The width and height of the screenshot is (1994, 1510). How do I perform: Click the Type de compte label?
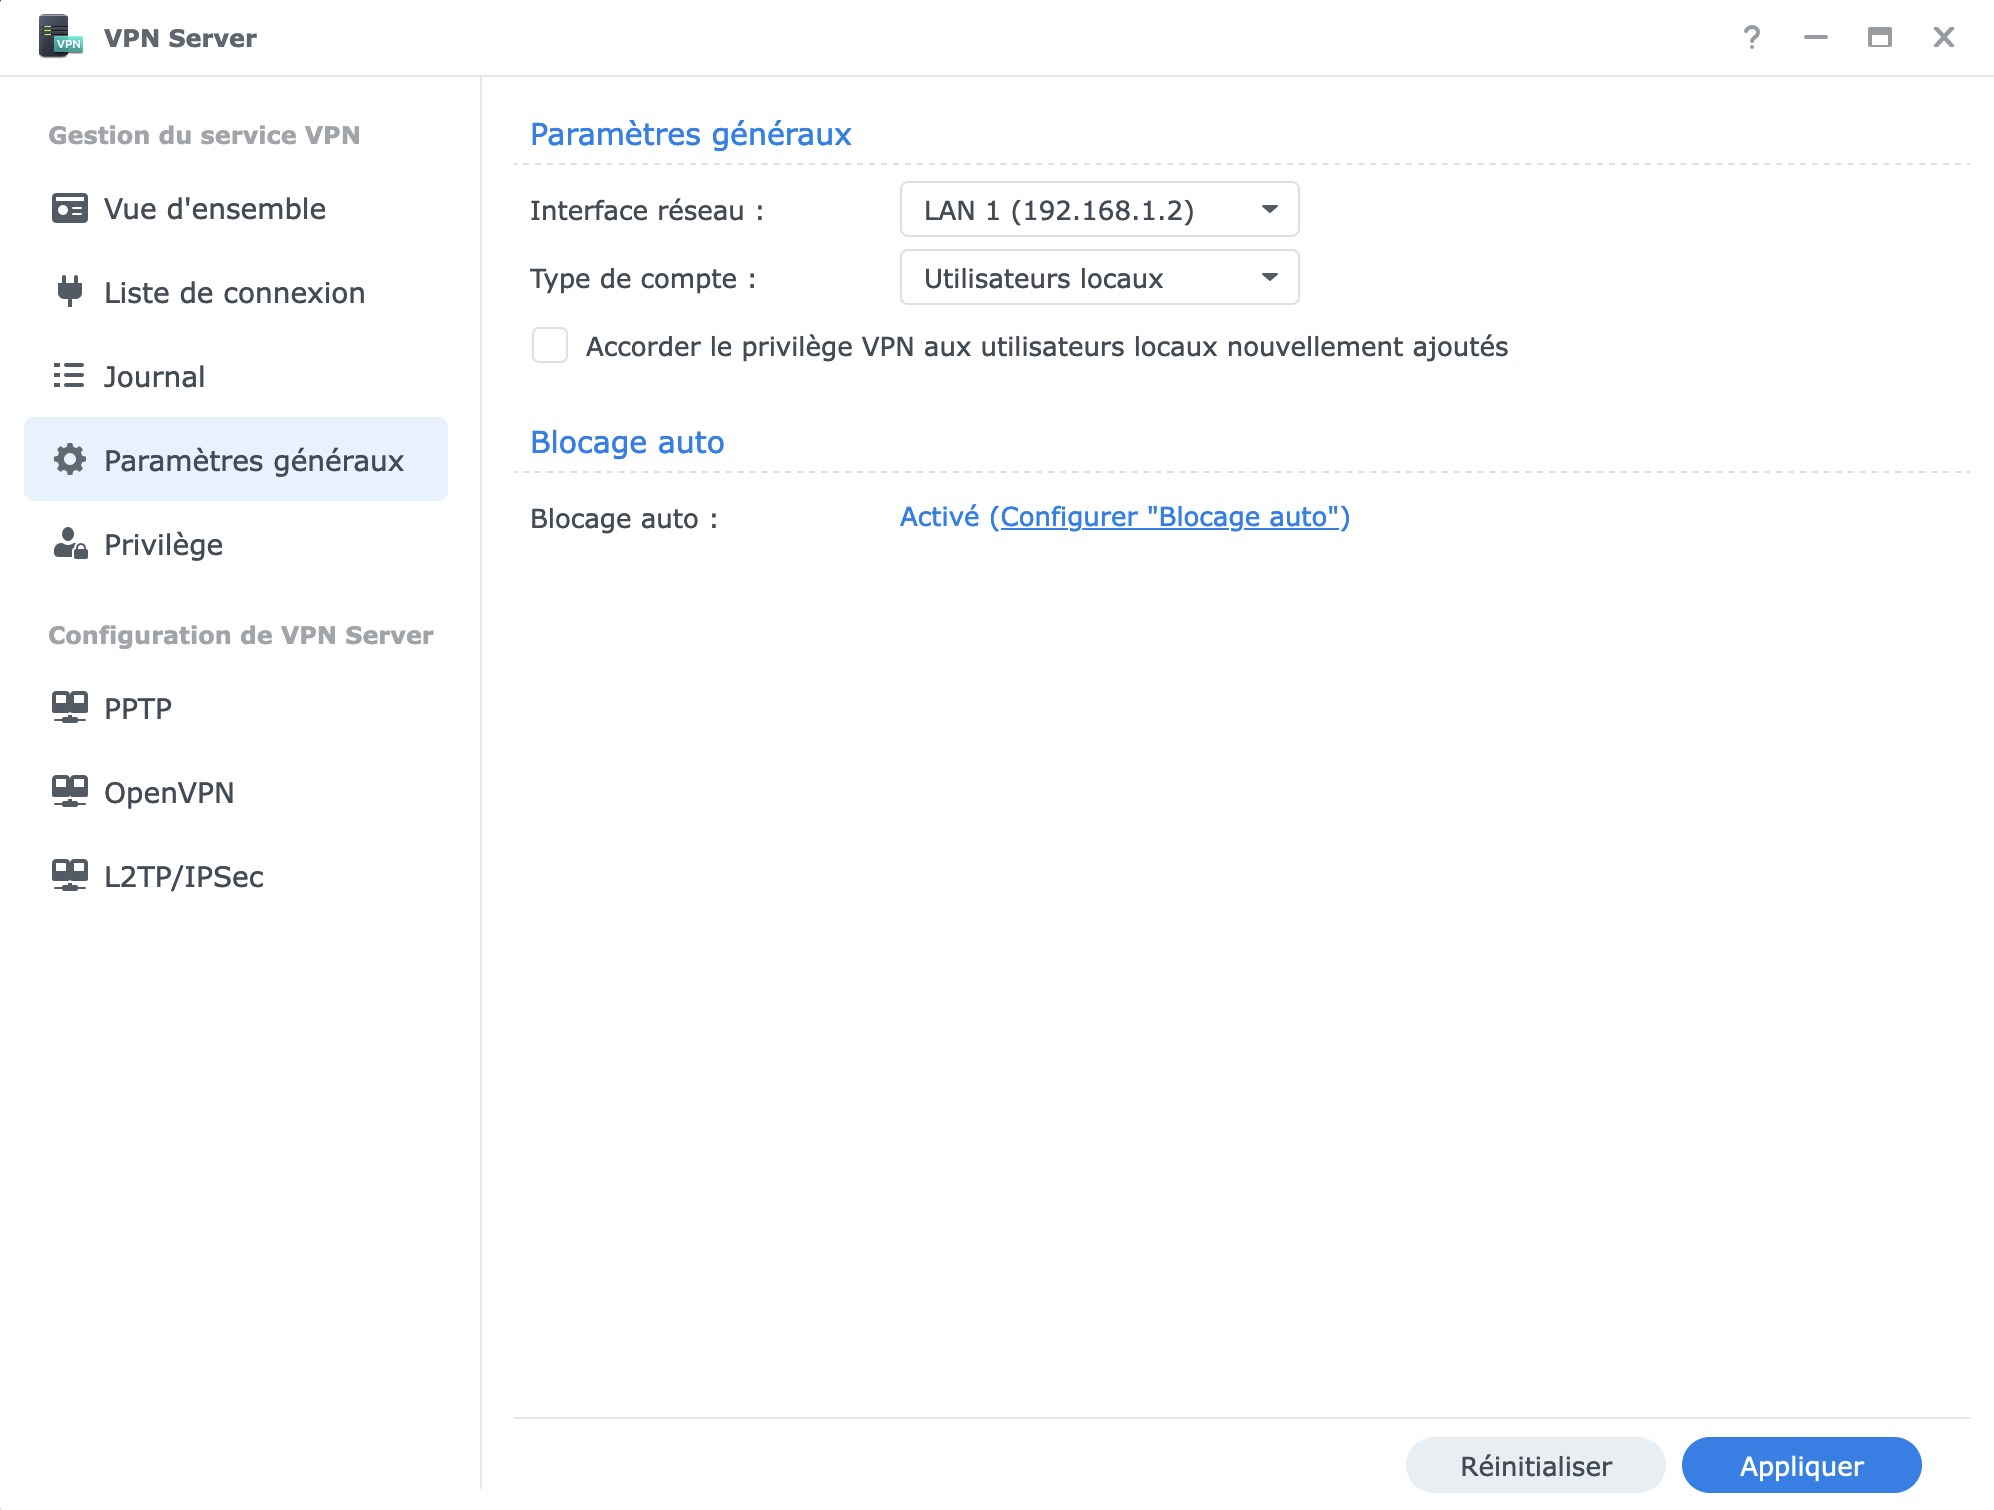click(x=643, y=278)
